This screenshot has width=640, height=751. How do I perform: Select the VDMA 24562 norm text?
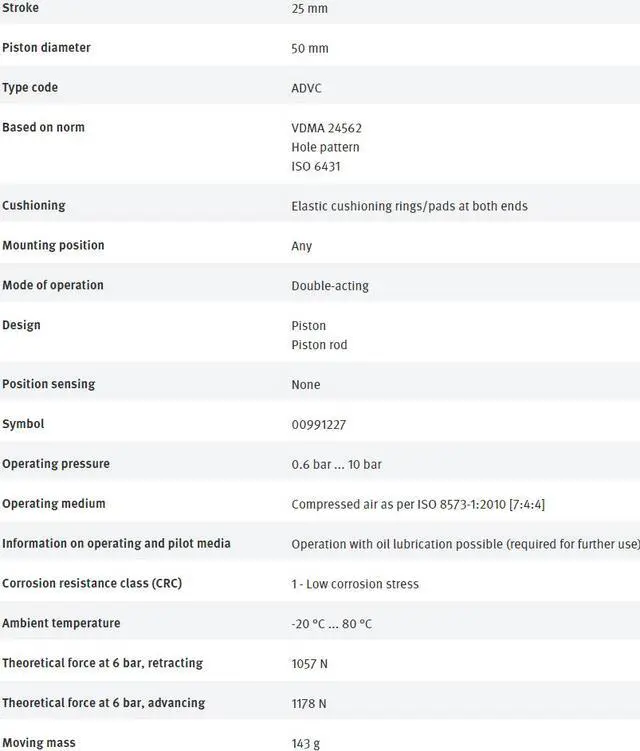tap(326, 128)
